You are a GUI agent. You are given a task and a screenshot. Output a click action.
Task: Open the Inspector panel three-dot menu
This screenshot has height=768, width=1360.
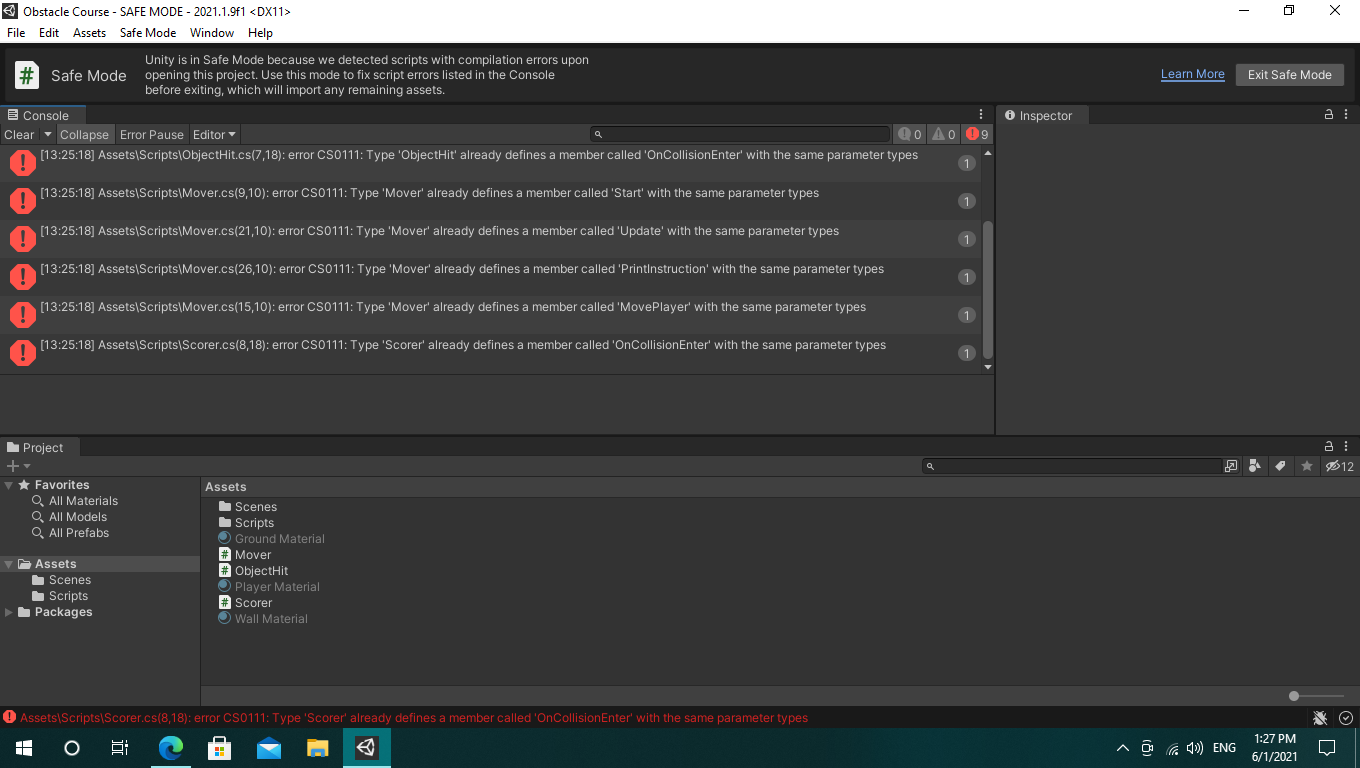(x=1347, y=115)
